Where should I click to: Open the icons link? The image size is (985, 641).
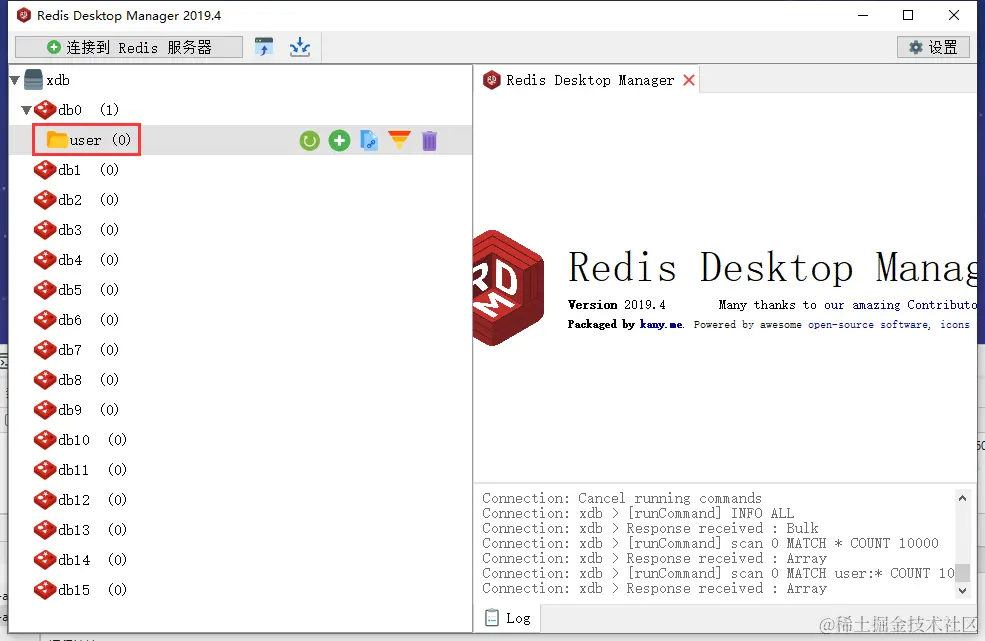tap(954, 324)
